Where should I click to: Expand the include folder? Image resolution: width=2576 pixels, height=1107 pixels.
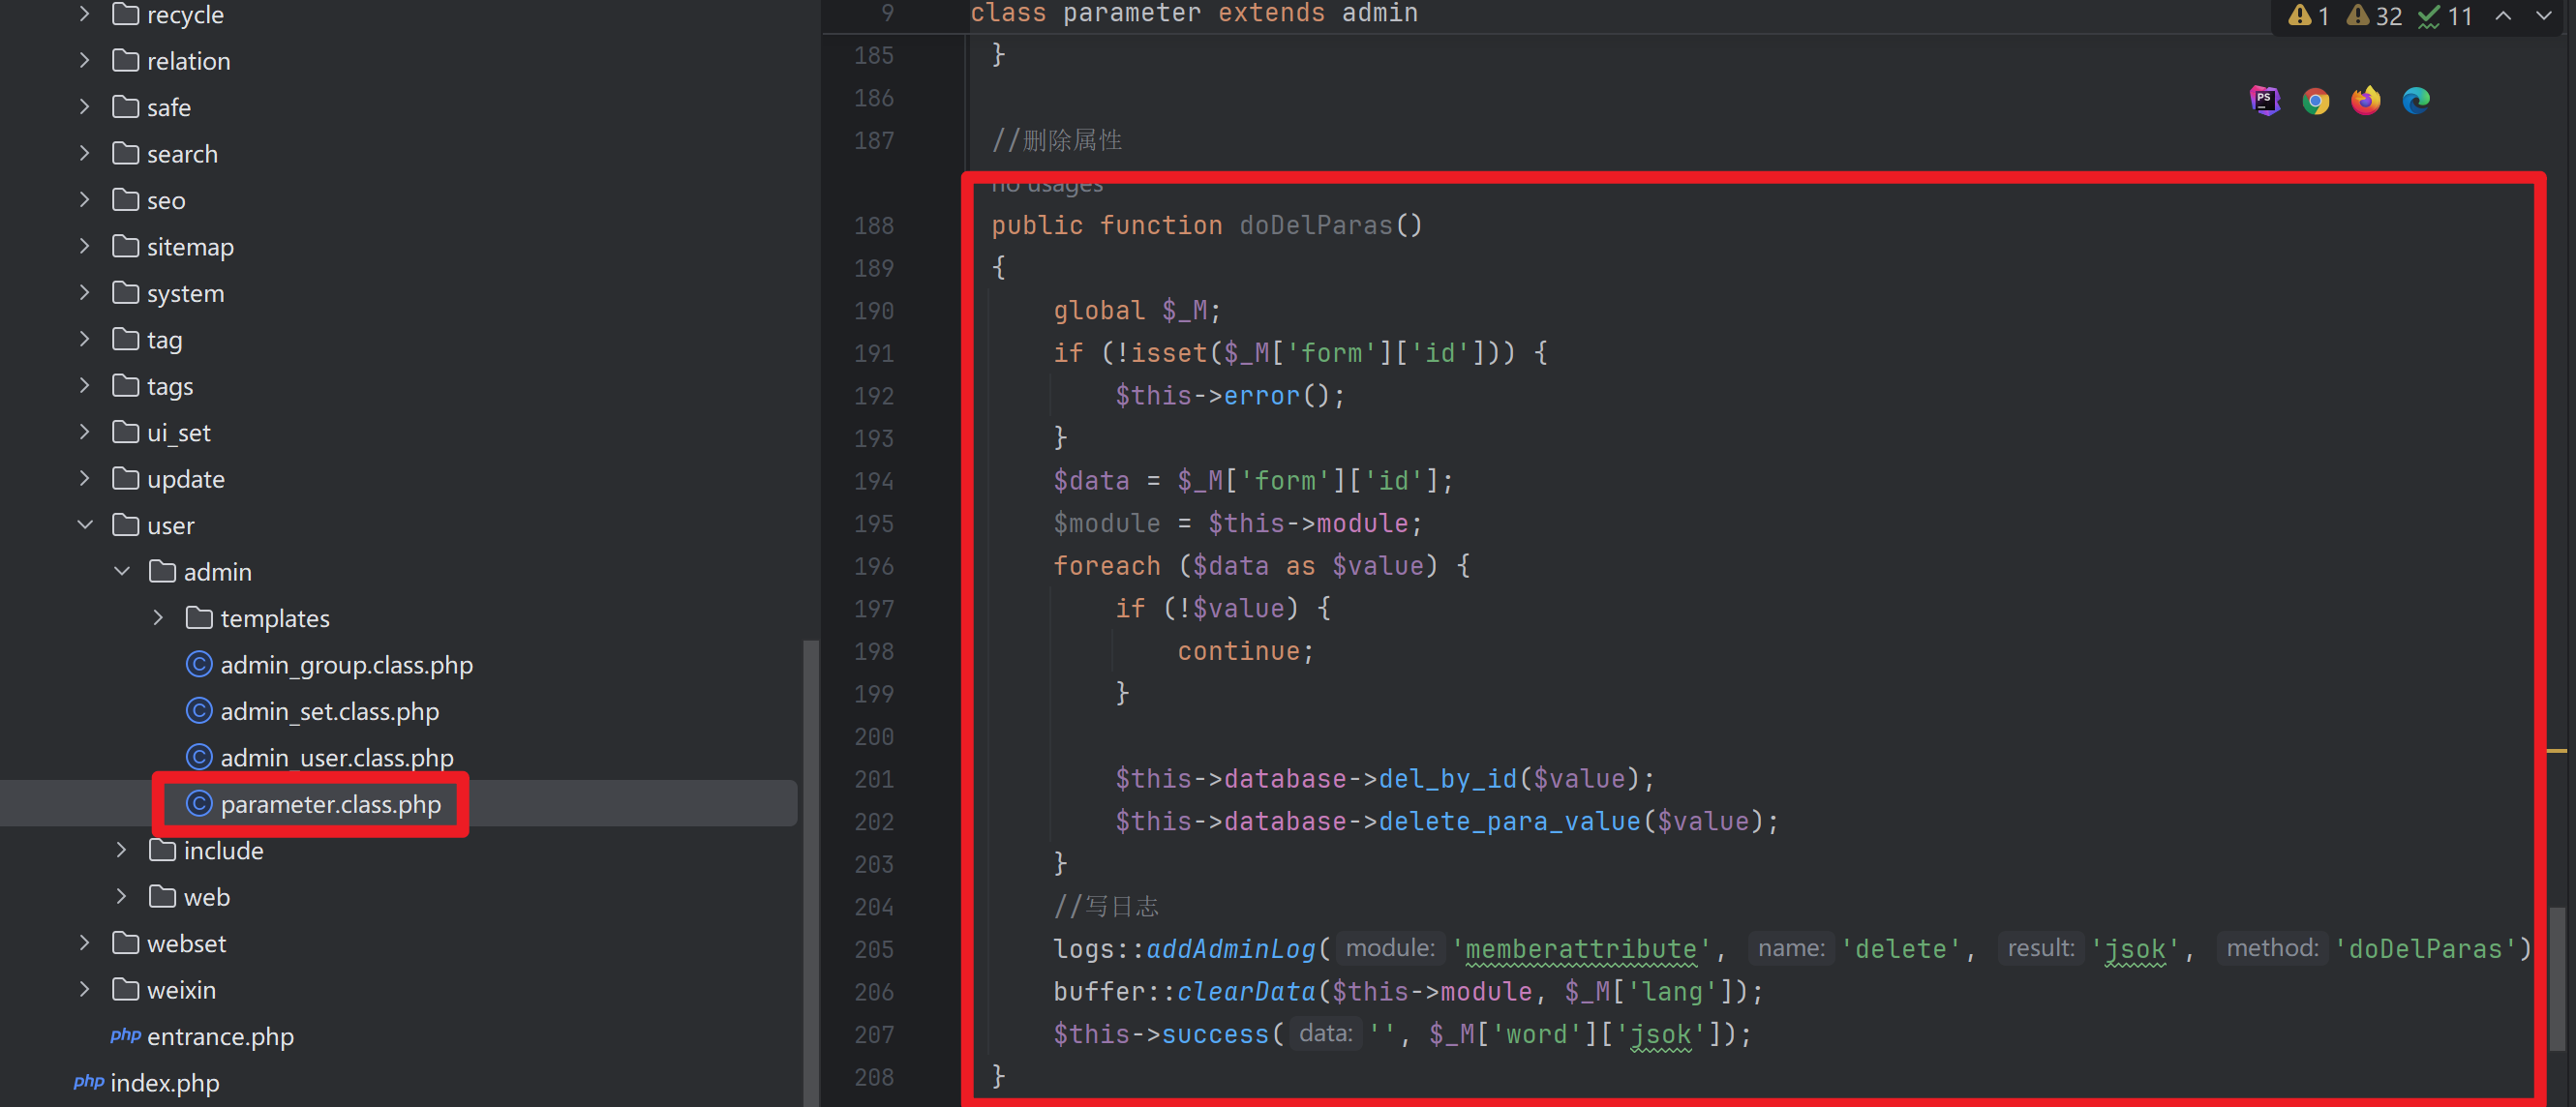point(122,851)
